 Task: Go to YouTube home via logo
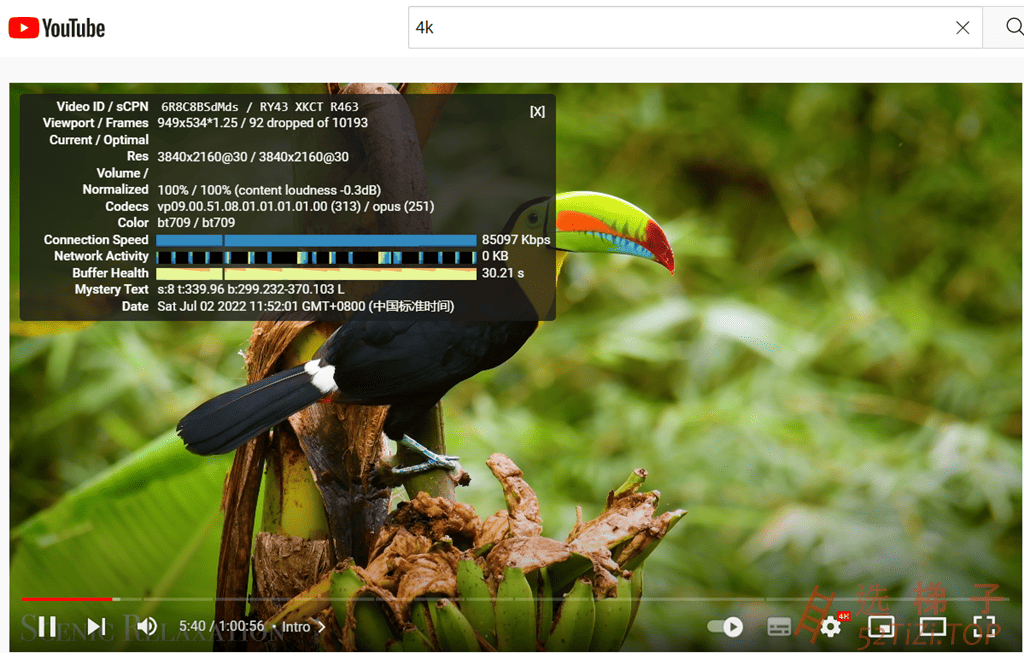(x=57, y=28)
